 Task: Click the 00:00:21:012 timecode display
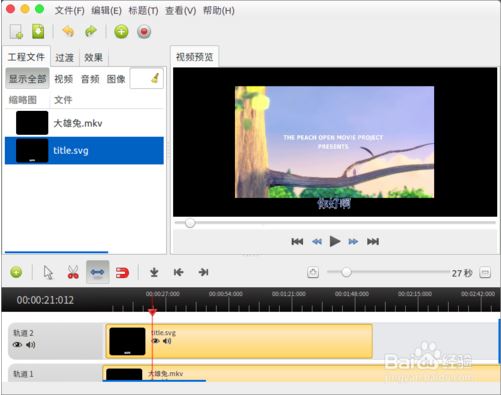(x=45, y=300)
